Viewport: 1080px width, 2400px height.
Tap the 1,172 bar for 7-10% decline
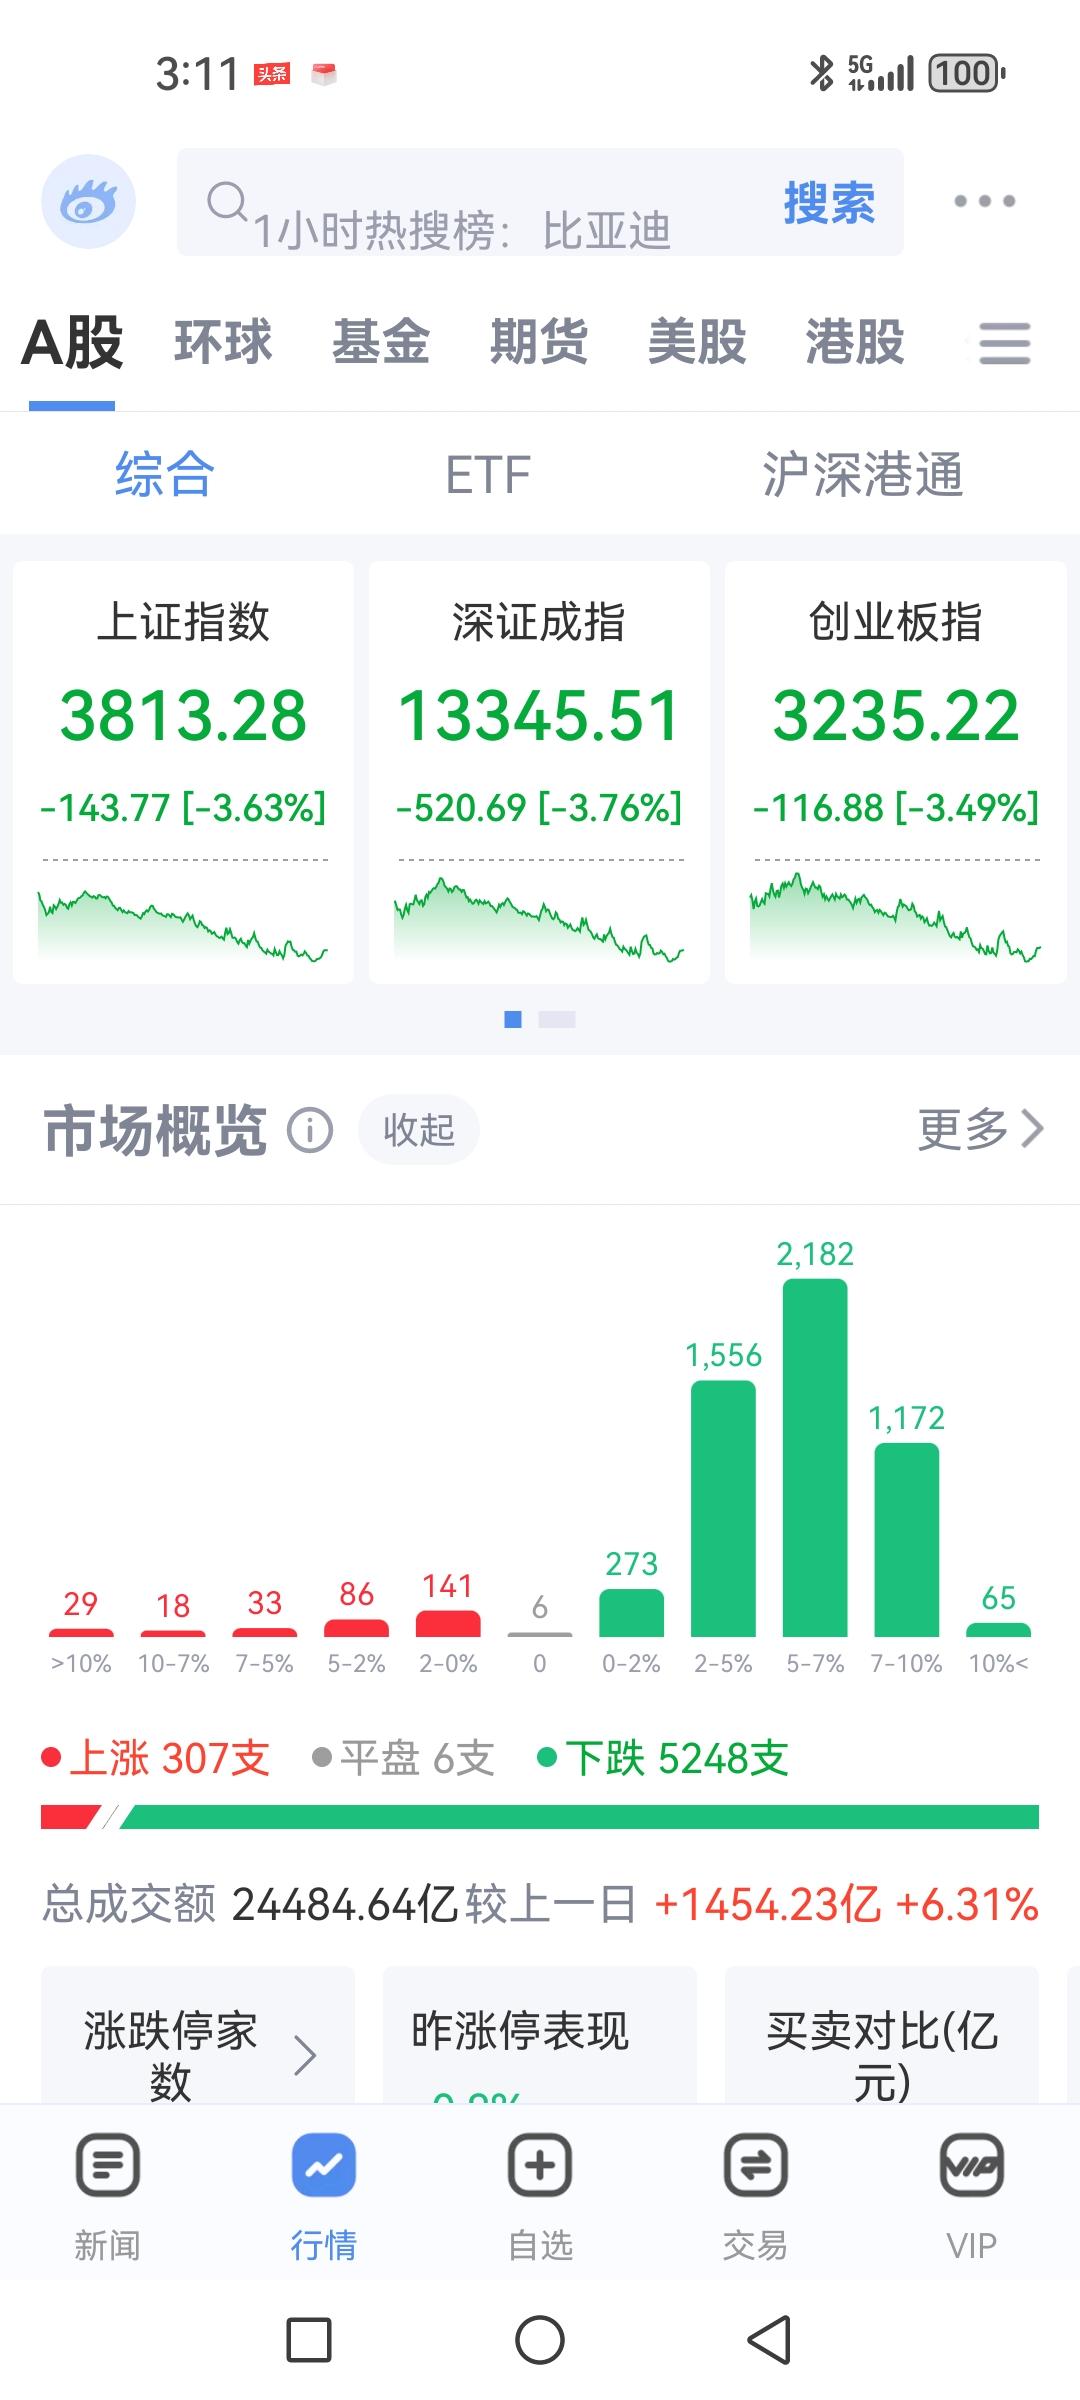tap(907, 1540)
